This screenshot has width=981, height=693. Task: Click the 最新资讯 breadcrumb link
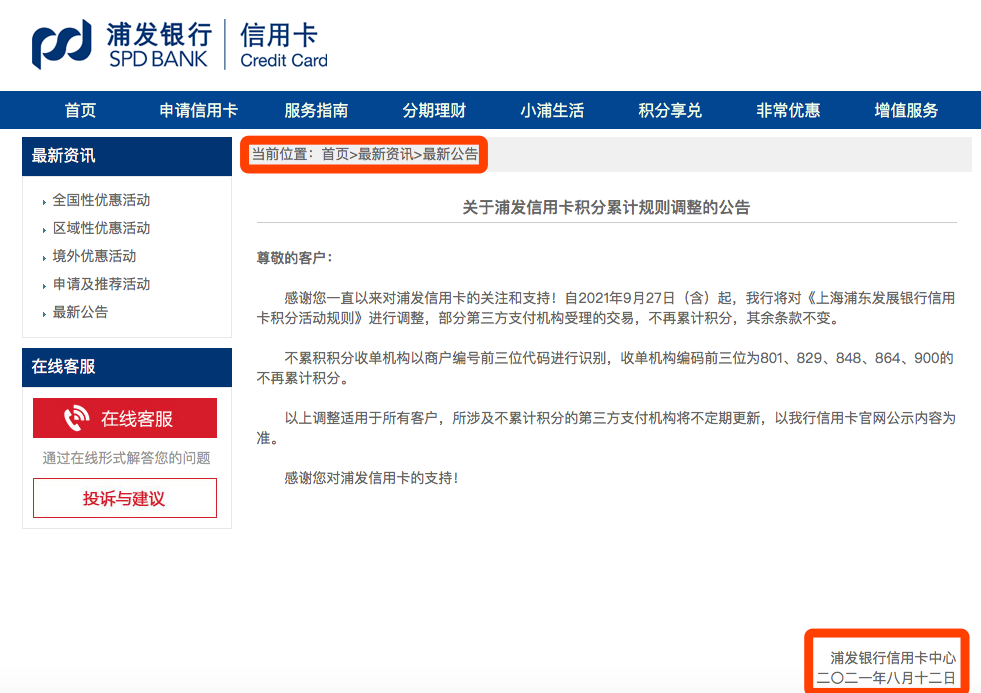pyautogui.click(x=385, y=154)
